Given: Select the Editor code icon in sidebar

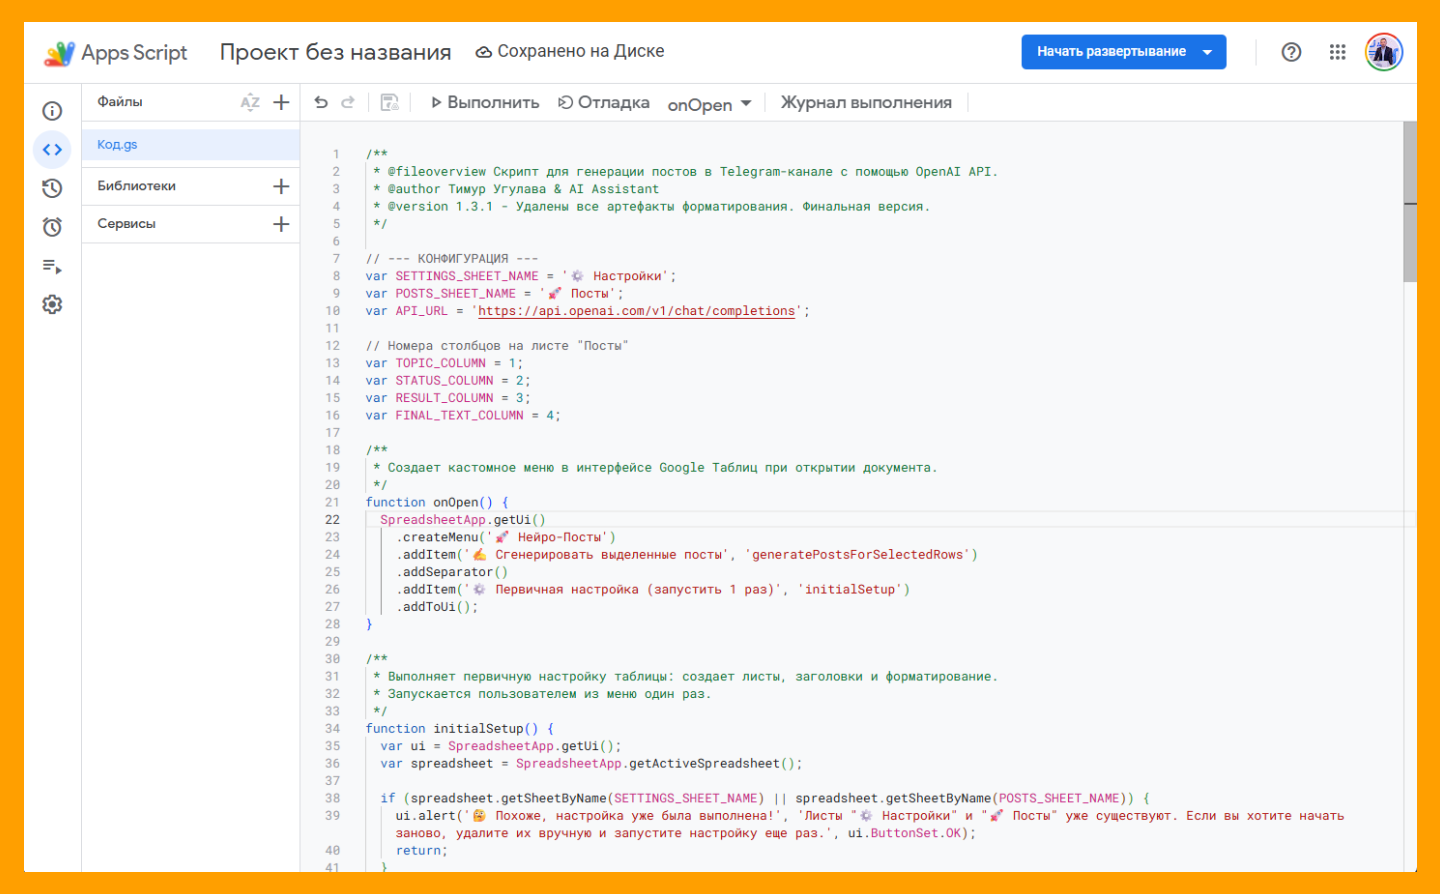Looking at the screenshot, I should 52,150.
